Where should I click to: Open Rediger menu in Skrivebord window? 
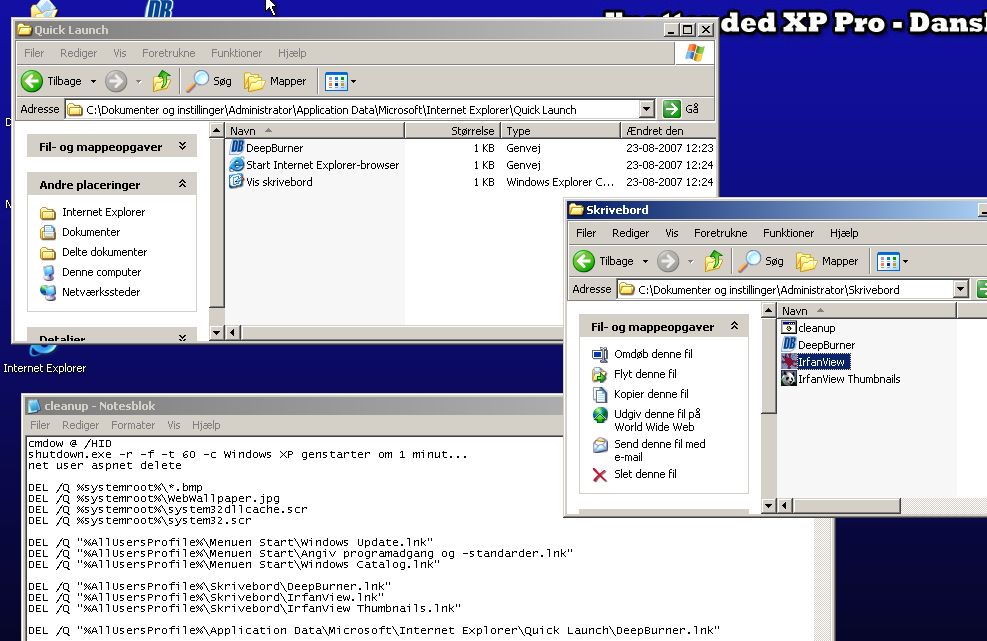630,233
